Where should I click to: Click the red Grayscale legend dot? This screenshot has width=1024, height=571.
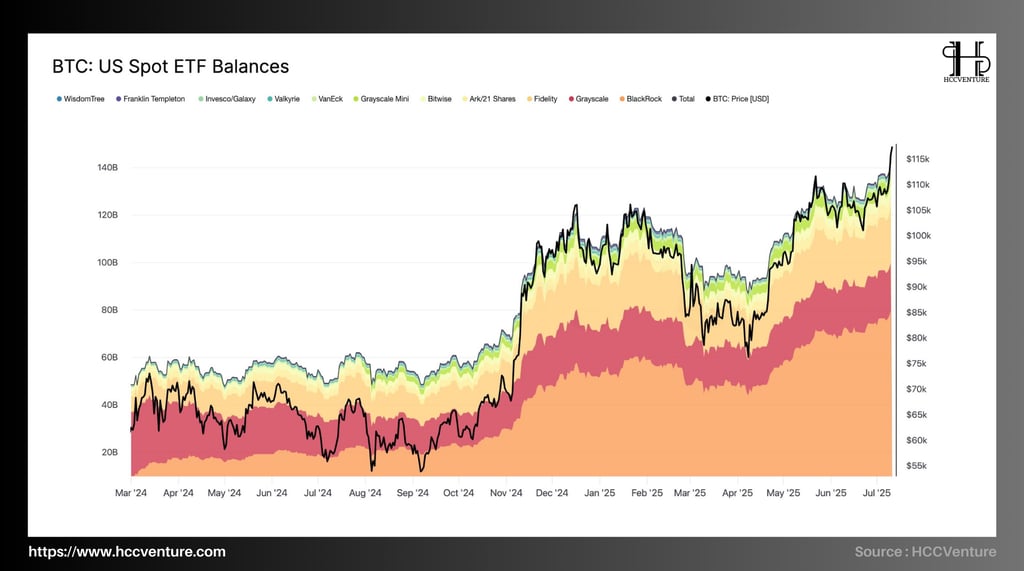pyautogui.click(x=571, y=99)
